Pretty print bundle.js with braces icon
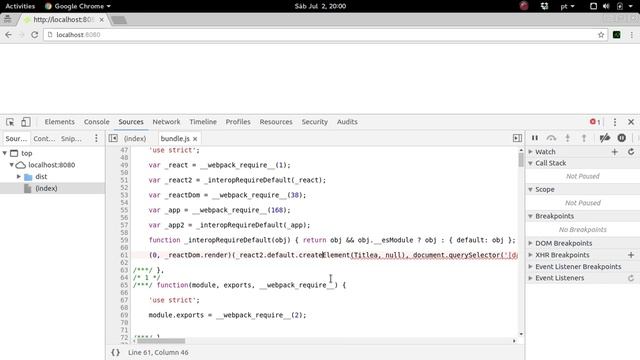 (116, 352)
